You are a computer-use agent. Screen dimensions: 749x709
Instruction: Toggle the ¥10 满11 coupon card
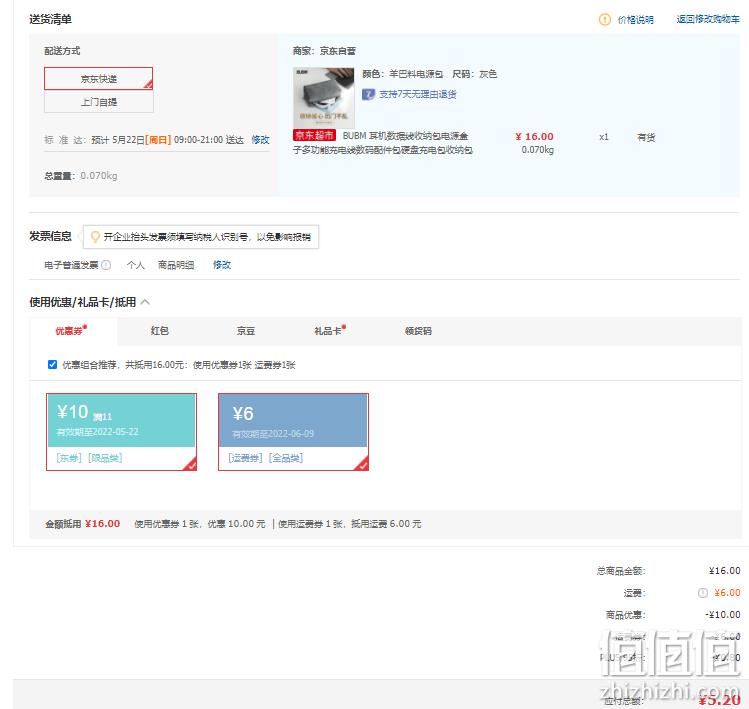click(x=121, y=432)
